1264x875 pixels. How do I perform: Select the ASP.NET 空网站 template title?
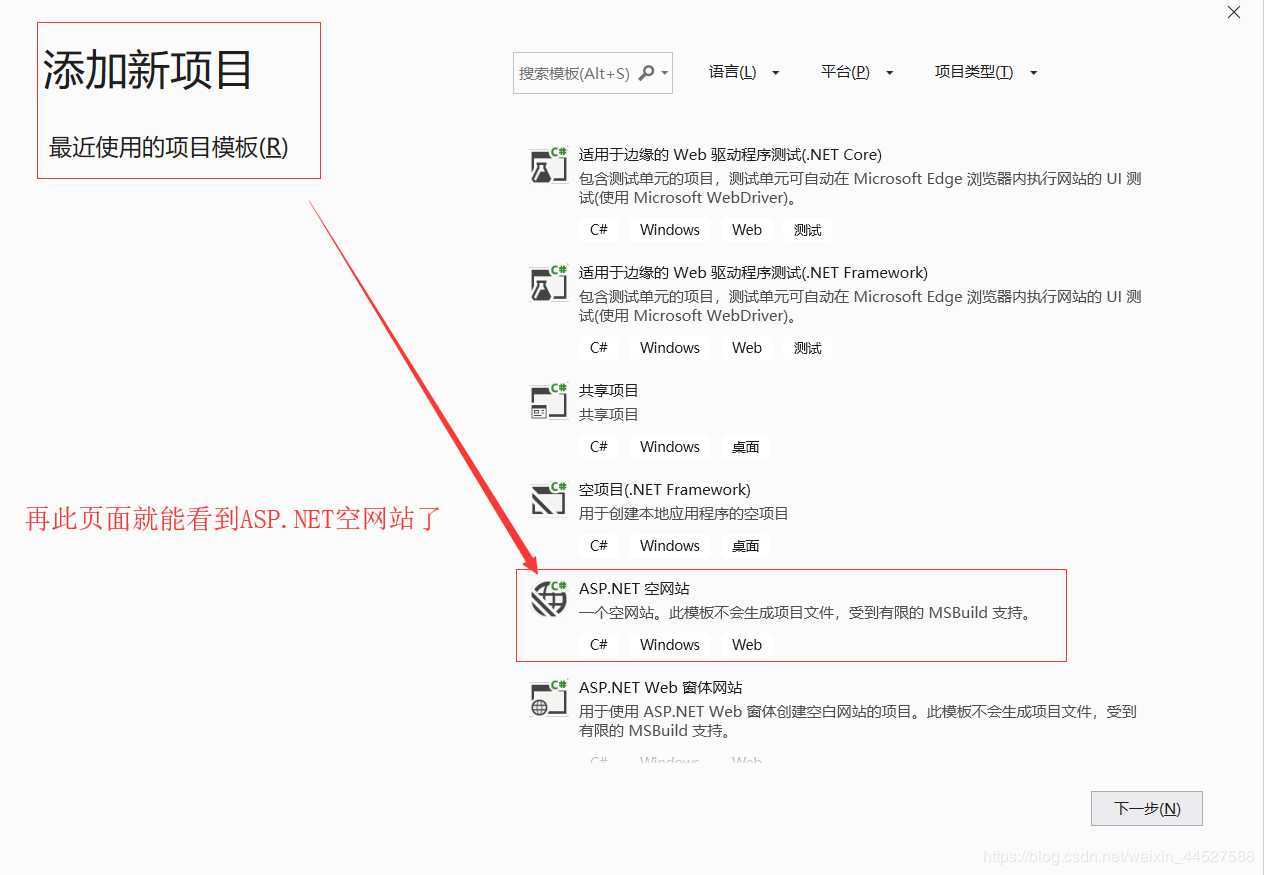pos(634,589)
